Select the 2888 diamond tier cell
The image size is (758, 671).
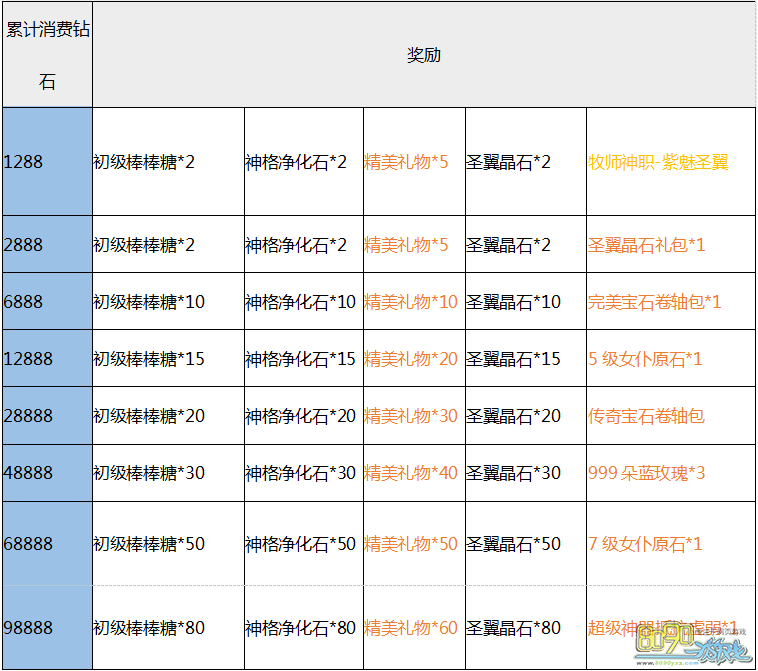click(x=47, y=244)
